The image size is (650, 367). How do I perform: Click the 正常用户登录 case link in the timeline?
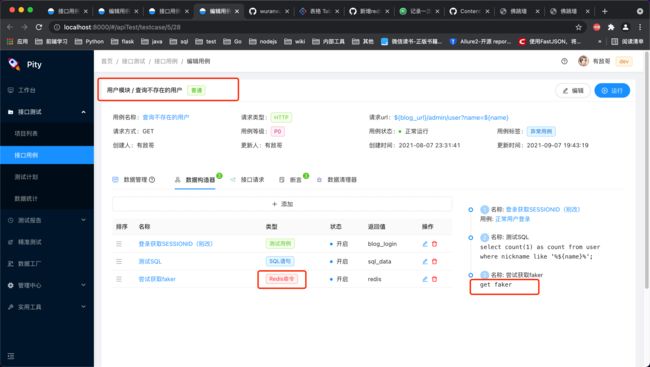(512, 219)
